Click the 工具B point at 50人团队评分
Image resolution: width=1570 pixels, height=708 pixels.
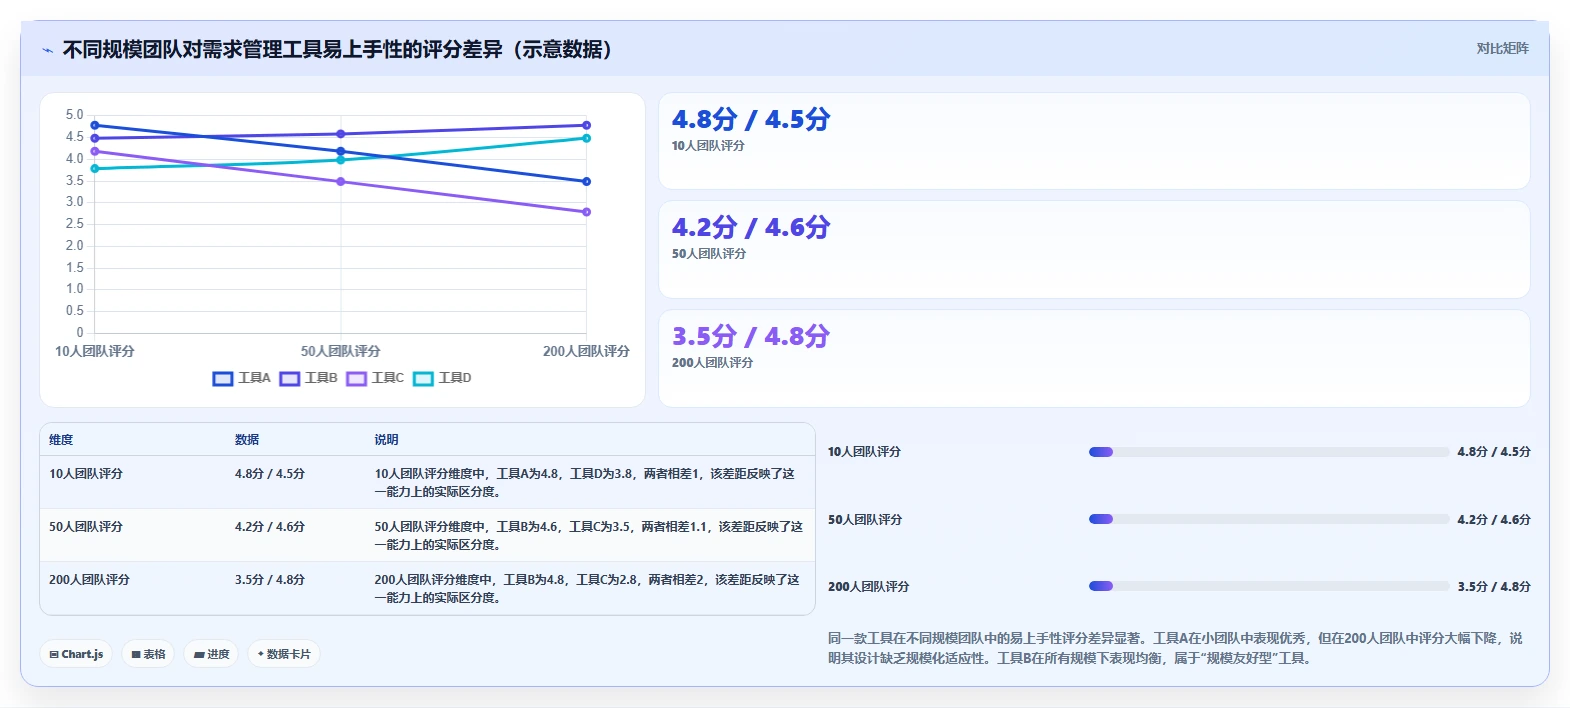[x=341, y=134]
